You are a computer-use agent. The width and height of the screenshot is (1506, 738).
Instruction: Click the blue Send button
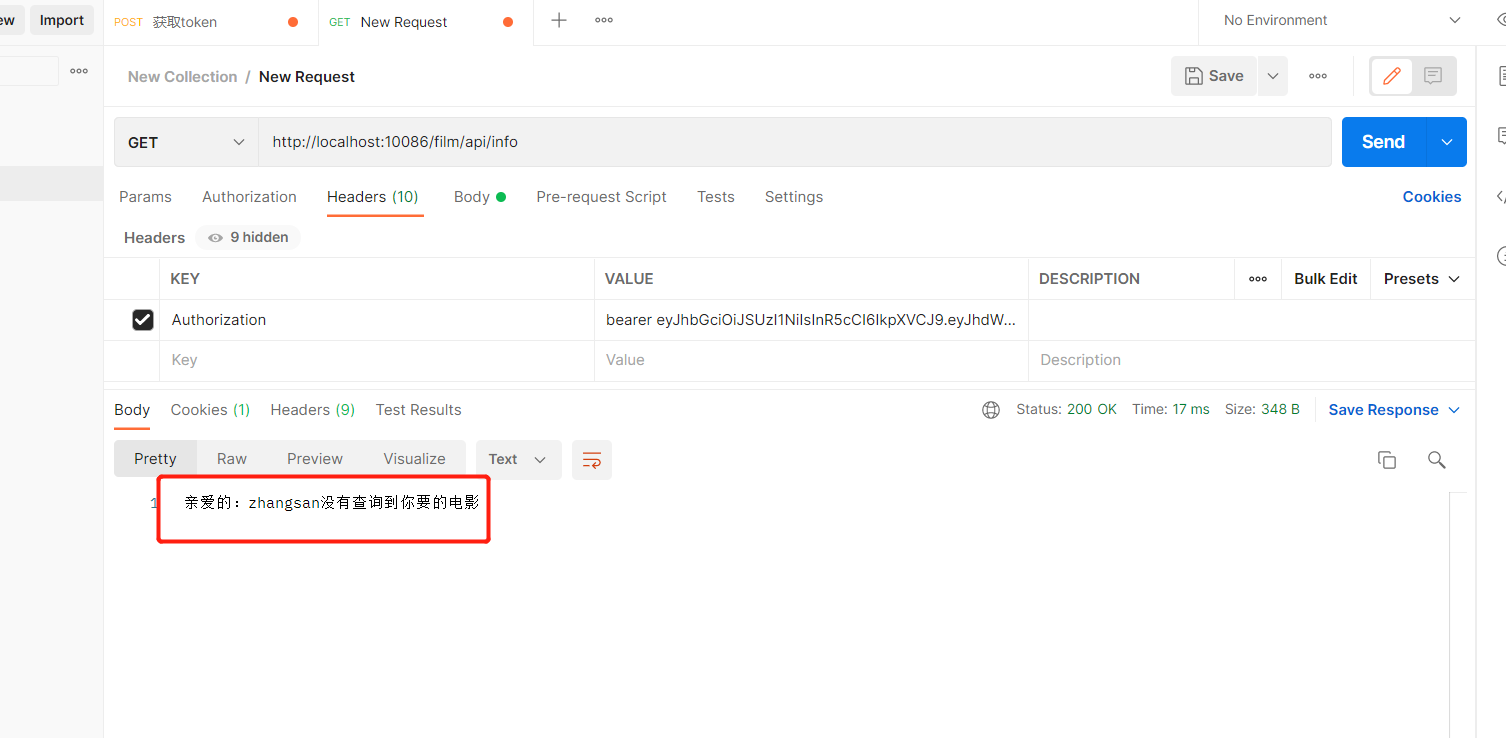1384,142
